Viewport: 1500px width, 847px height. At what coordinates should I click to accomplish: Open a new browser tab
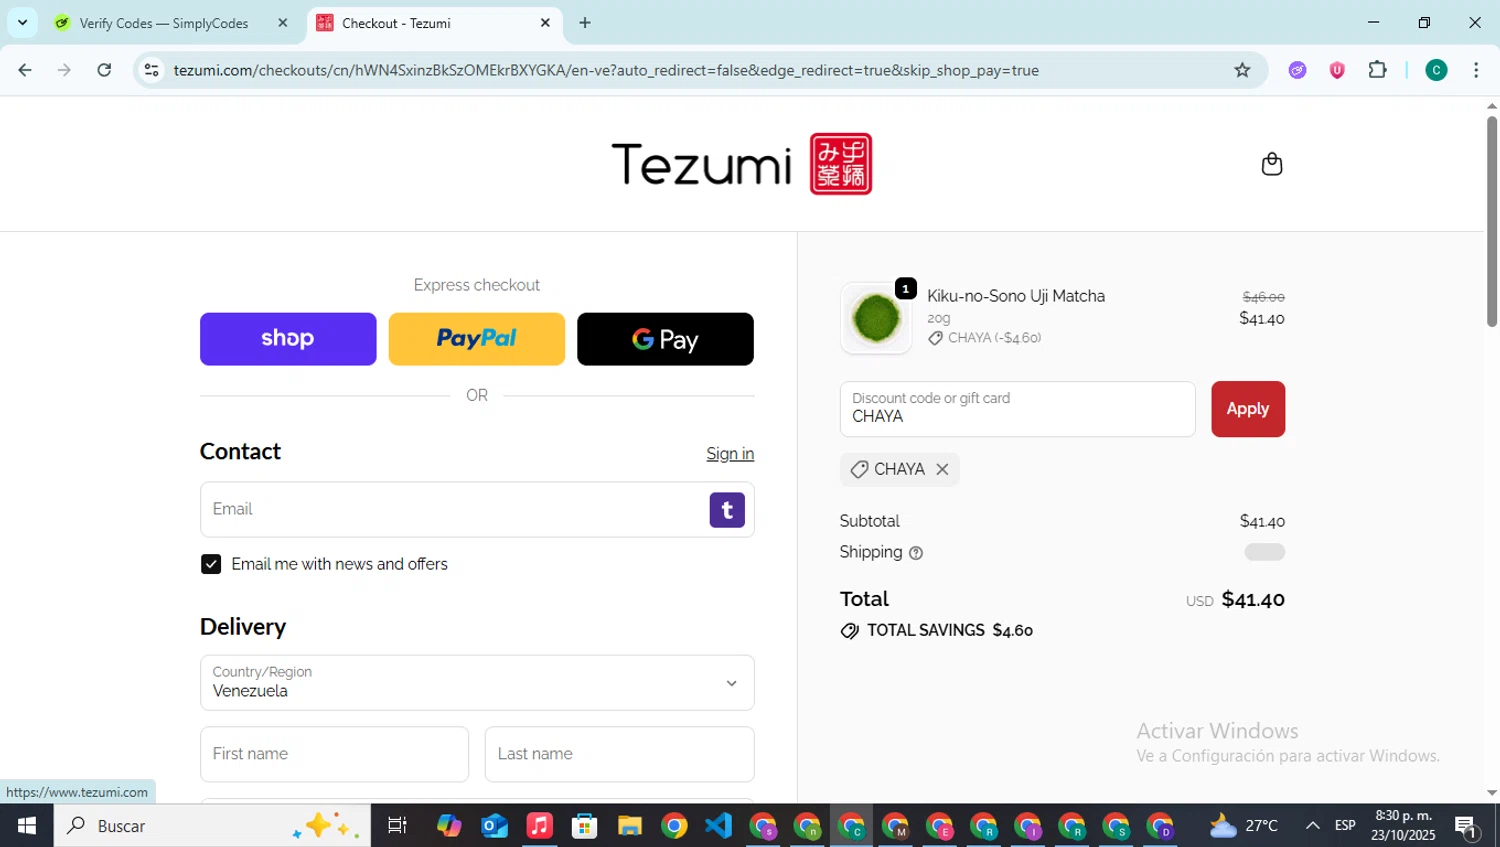click(x=585, y=23)
